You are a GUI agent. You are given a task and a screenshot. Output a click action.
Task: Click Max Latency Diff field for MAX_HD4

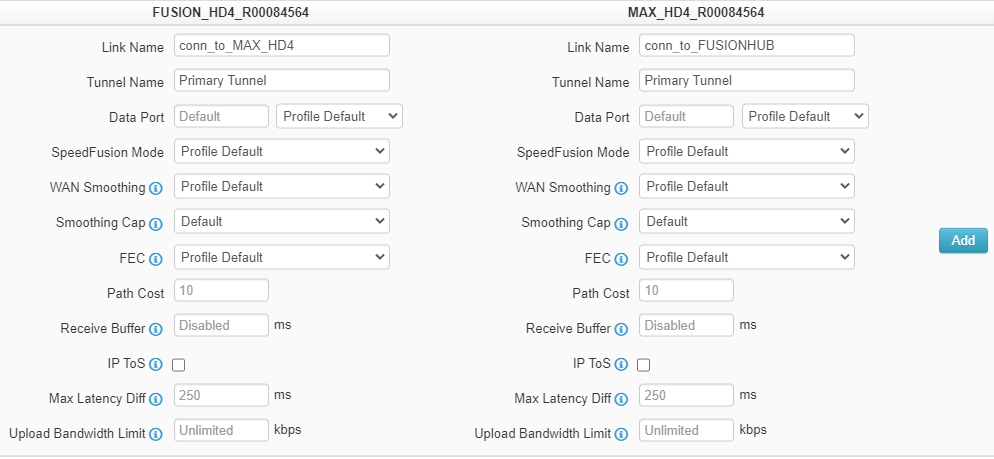point(686,396)
